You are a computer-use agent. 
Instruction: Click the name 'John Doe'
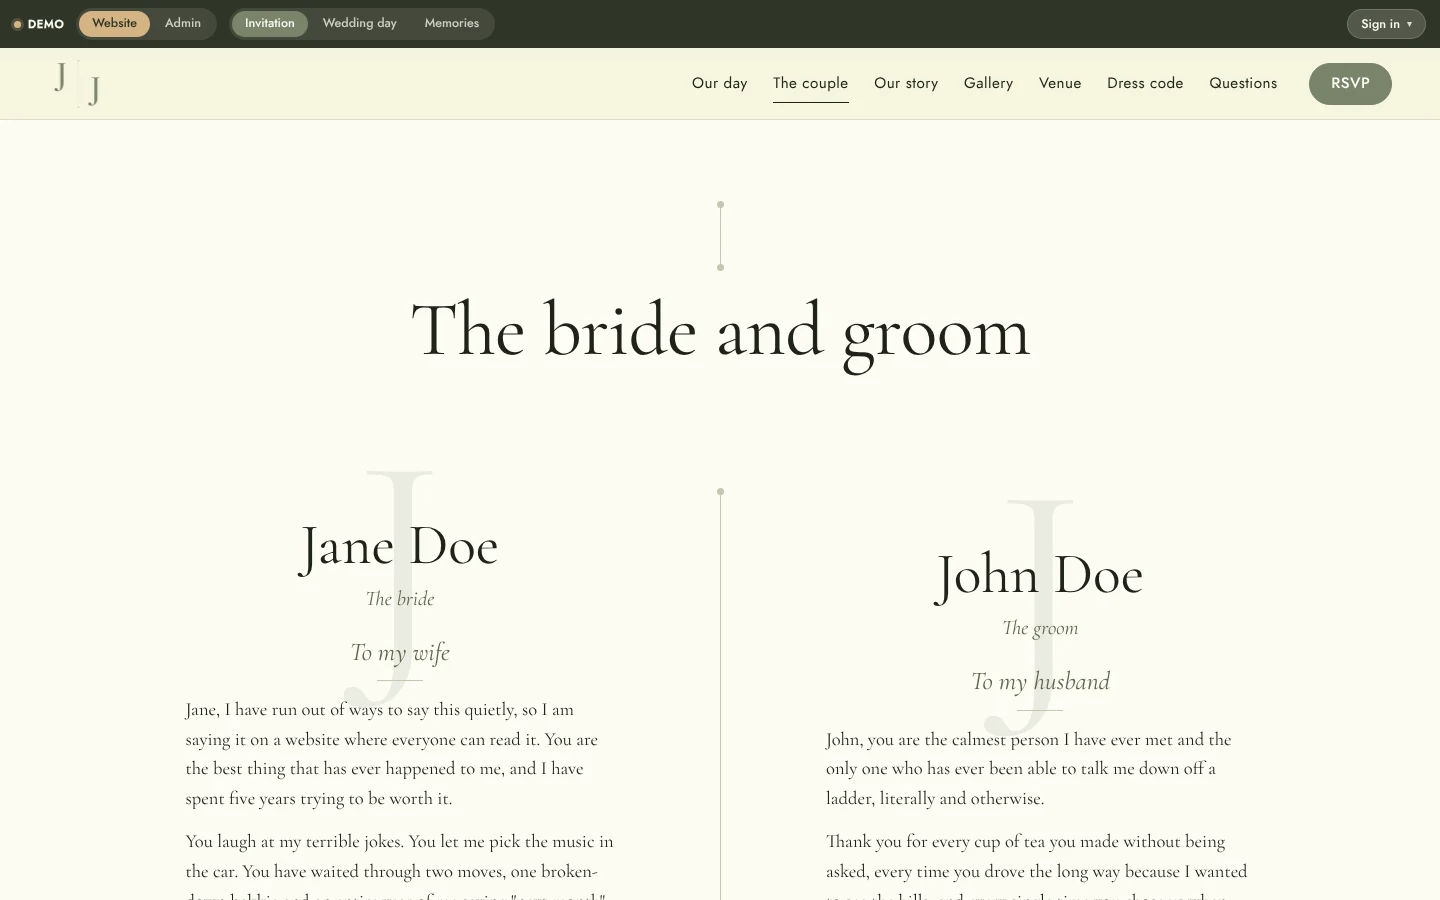coord(1039,576)
